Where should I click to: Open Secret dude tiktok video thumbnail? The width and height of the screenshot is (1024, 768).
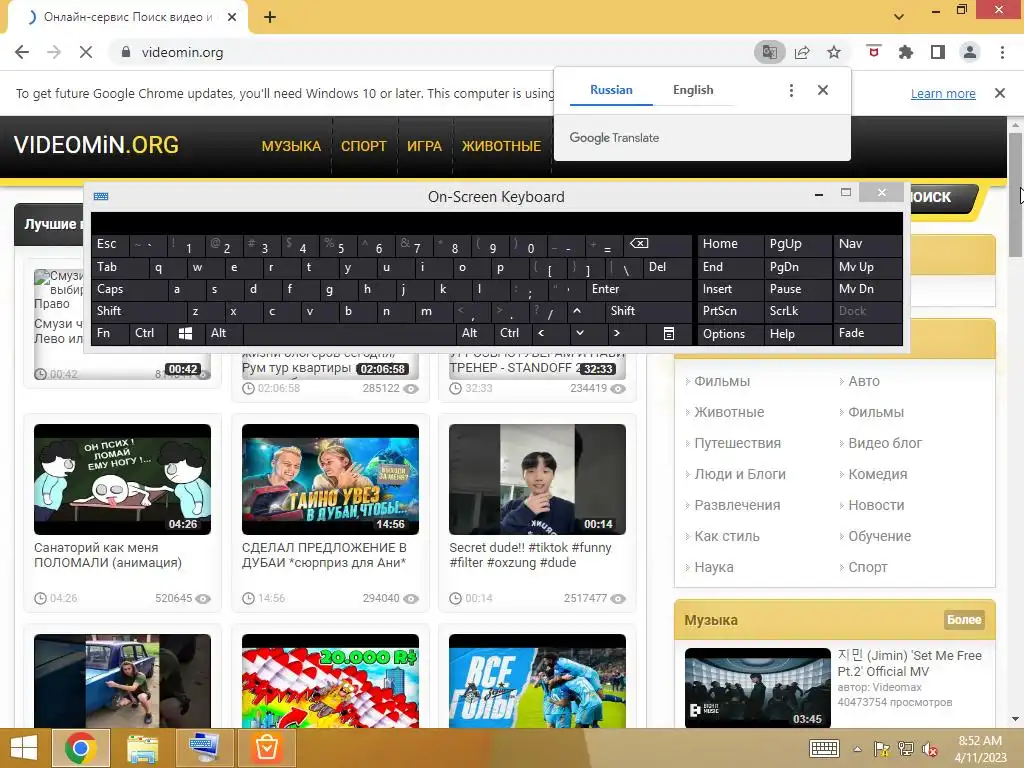click(x=537, y=479)
